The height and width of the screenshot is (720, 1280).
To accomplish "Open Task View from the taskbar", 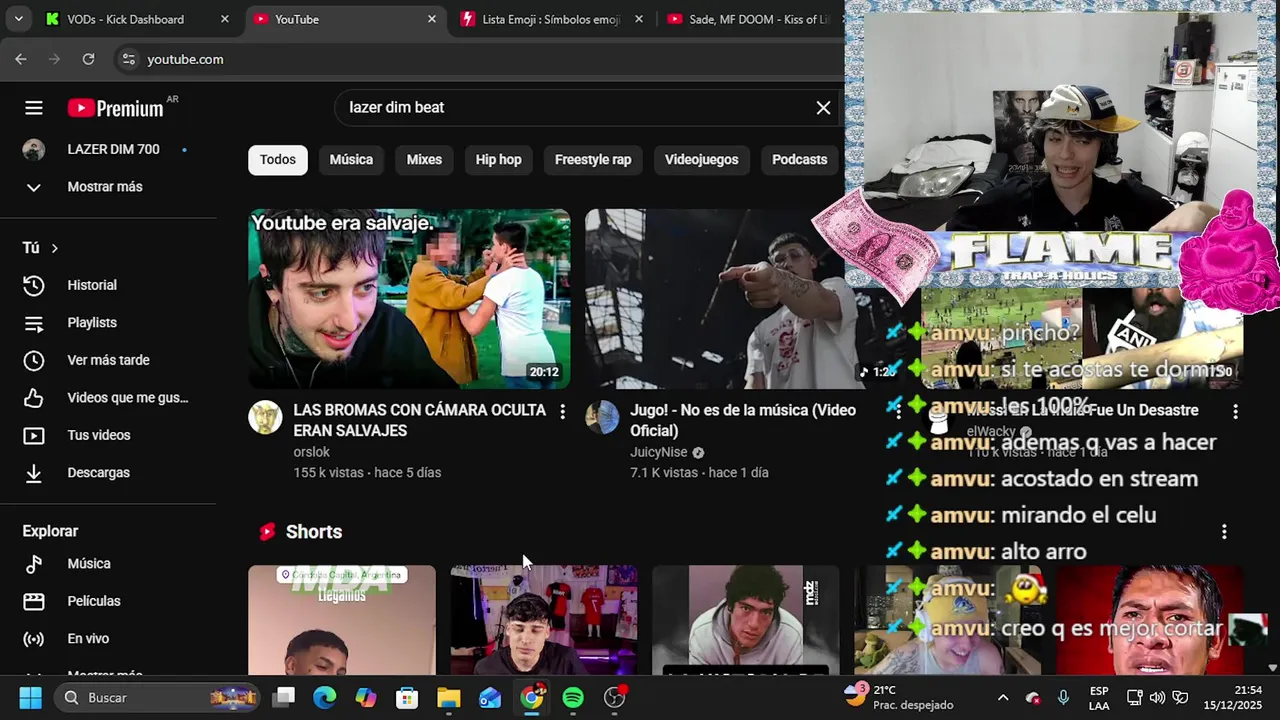I will tap(284, 698).
